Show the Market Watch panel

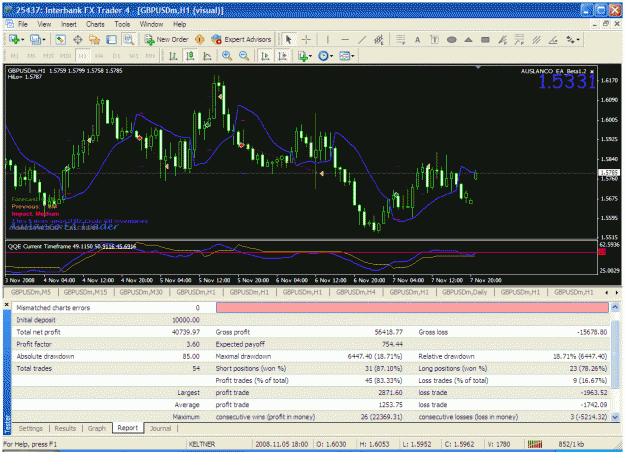[60, 39]
